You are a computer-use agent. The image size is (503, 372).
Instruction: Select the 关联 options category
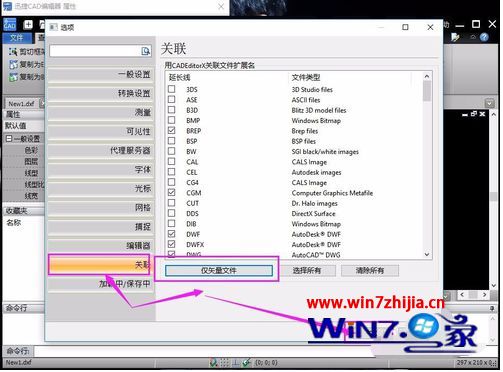click(x=99, y=265)
